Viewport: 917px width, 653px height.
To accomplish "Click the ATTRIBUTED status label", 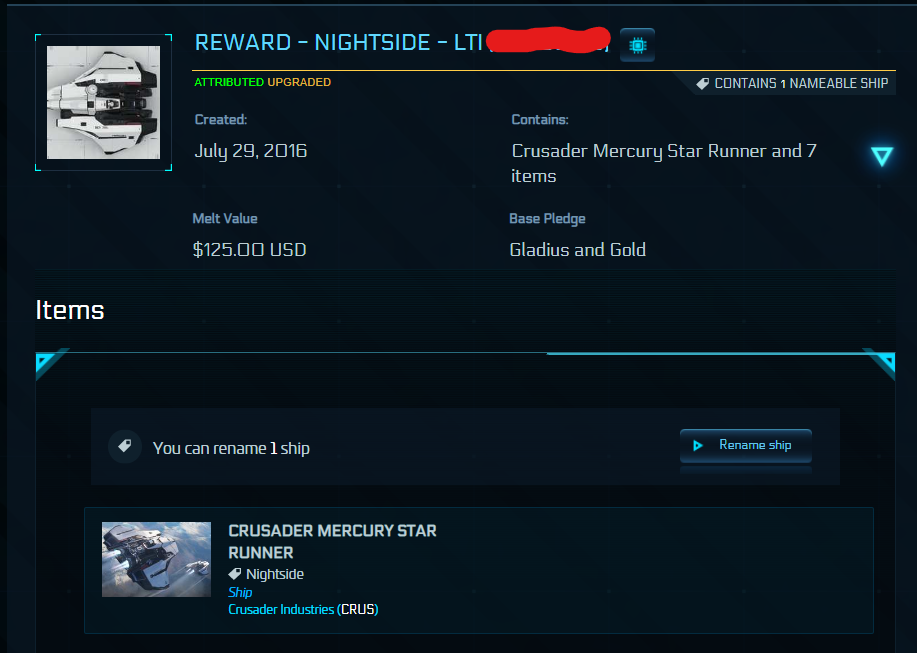I will click(229, 82).
